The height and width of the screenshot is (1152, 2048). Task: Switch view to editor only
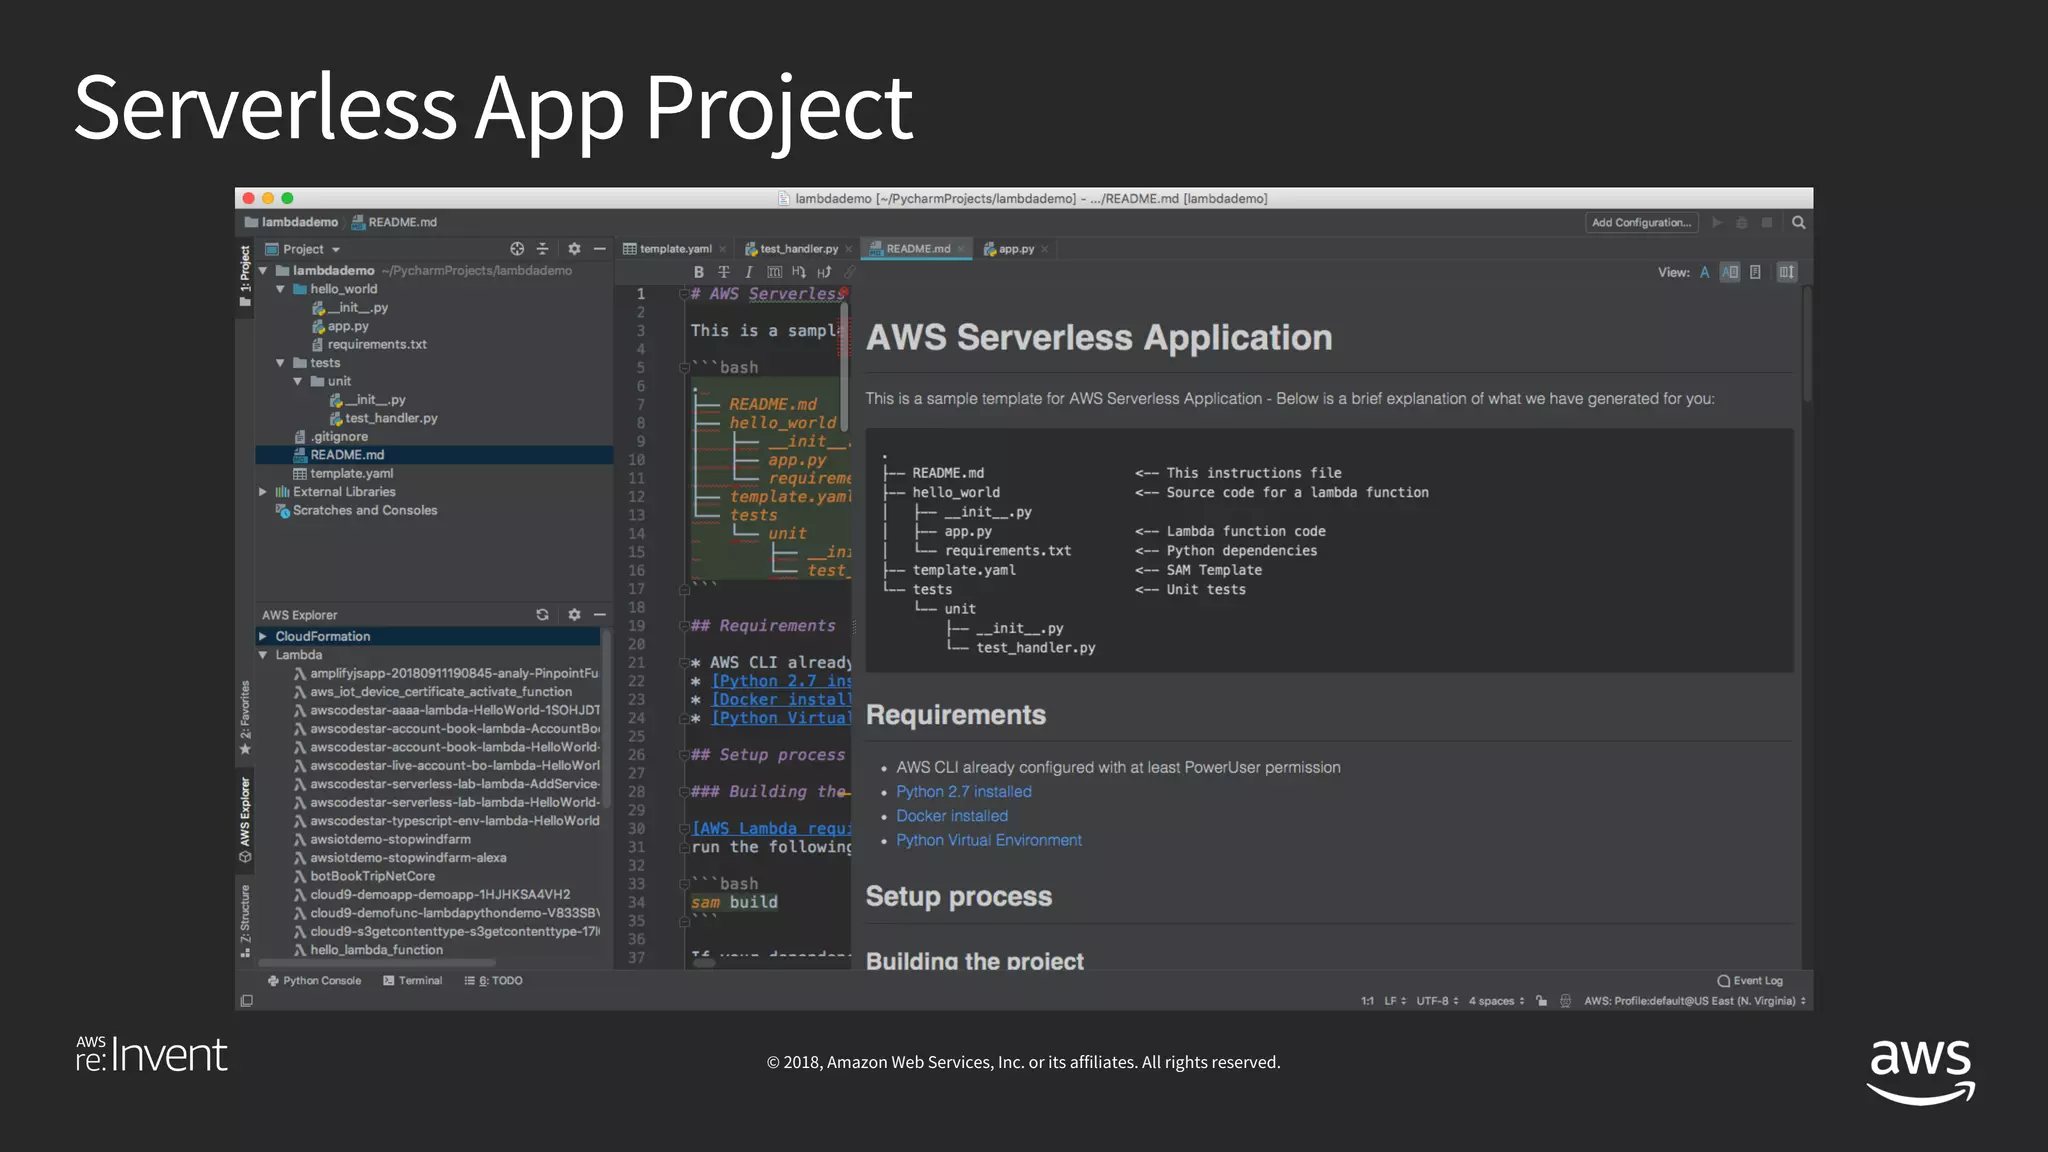tap(1704, 272)
